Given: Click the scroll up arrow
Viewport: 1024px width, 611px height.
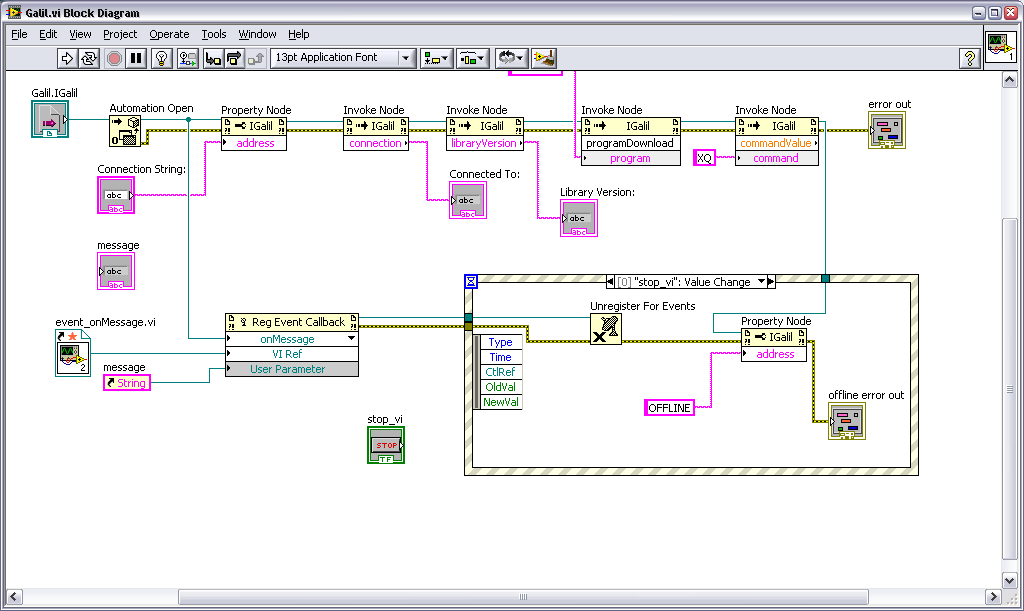Looking at the screenshot, I should click(x=1010, y=80).
